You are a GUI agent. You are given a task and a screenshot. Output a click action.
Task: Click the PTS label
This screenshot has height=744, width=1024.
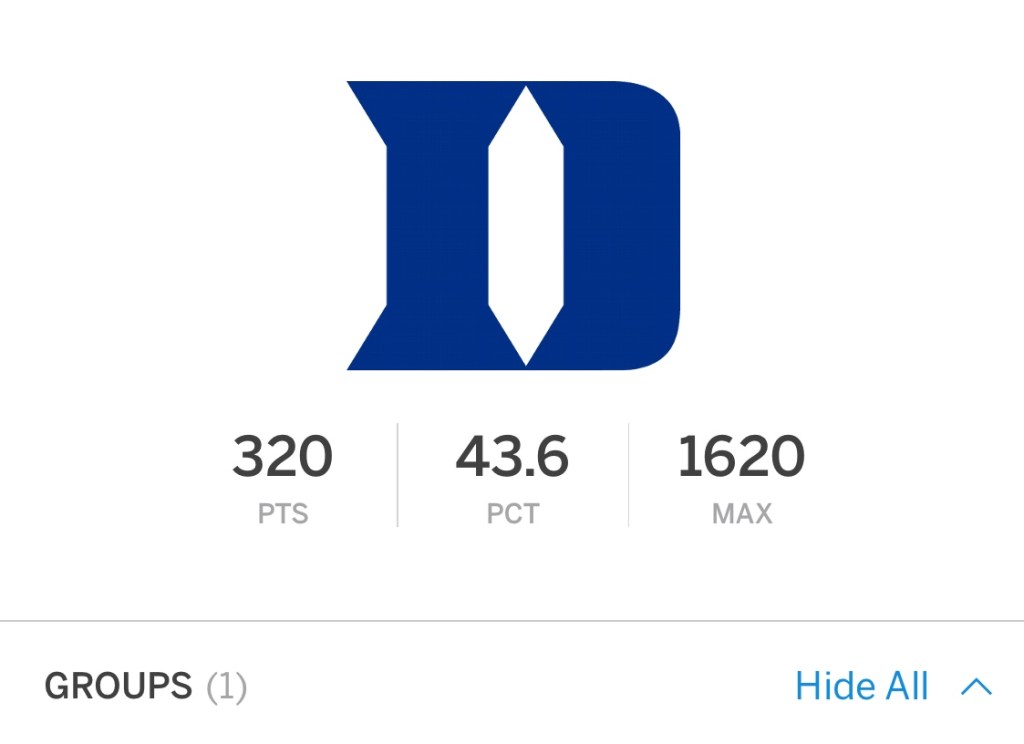click(282, 514)
